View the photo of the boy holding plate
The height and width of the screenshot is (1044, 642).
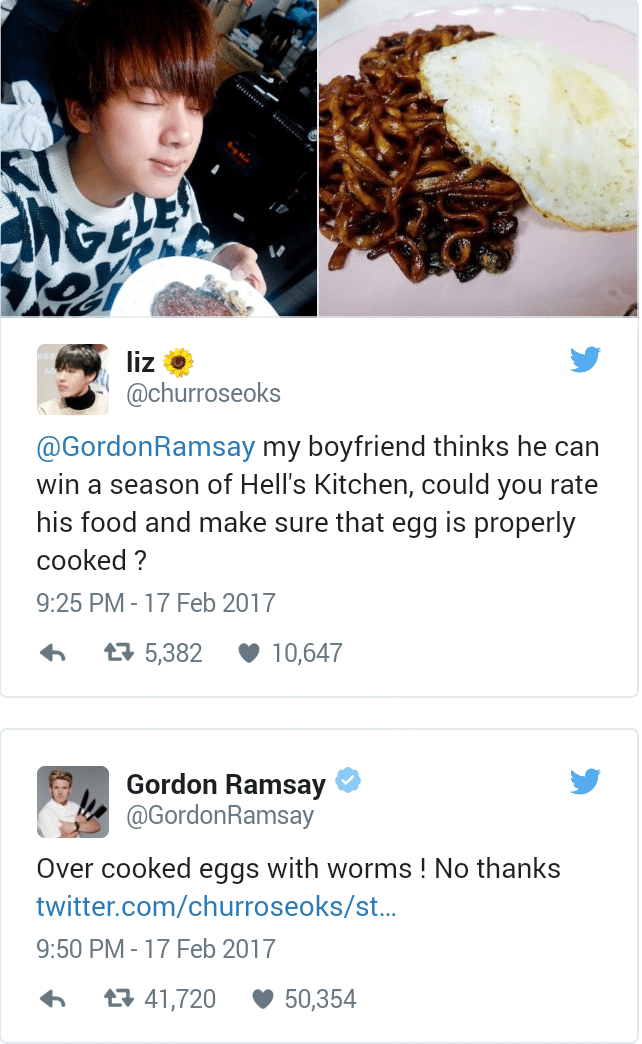[159, 158]
